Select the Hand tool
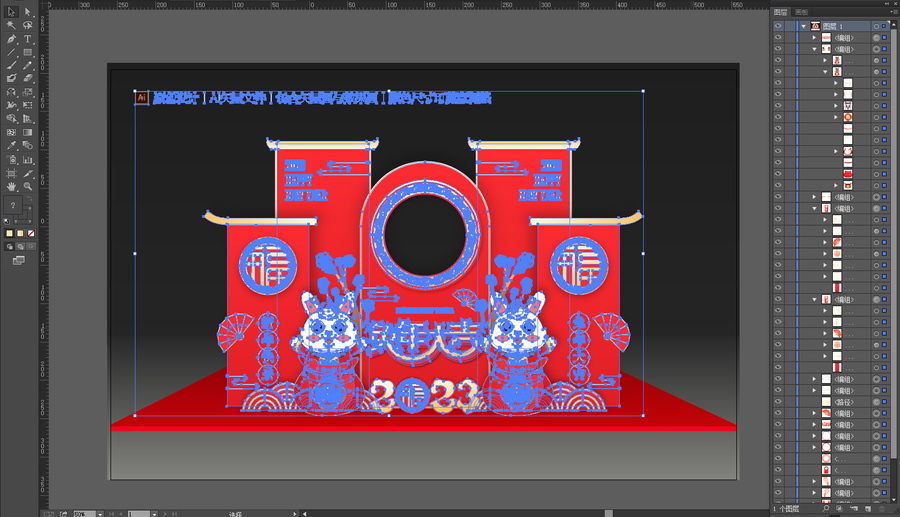Viewport: 900px width, 517px height. point(11,186)
